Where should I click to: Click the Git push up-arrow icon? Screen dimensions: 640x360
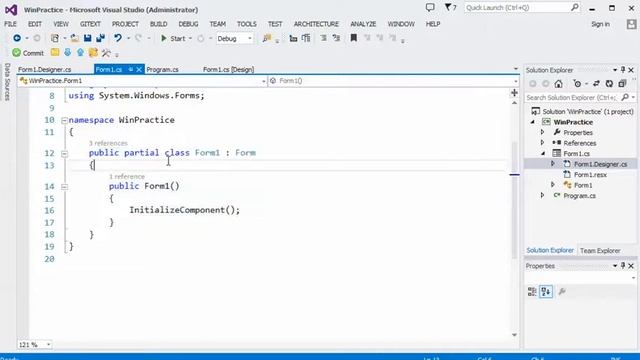coord(80,52)
